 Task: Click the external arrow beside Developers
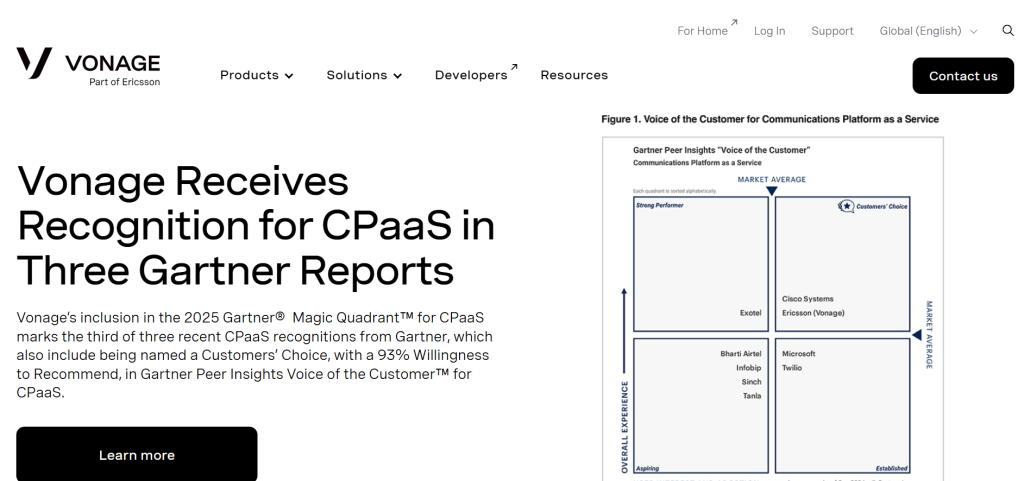(x=514, y=68)
